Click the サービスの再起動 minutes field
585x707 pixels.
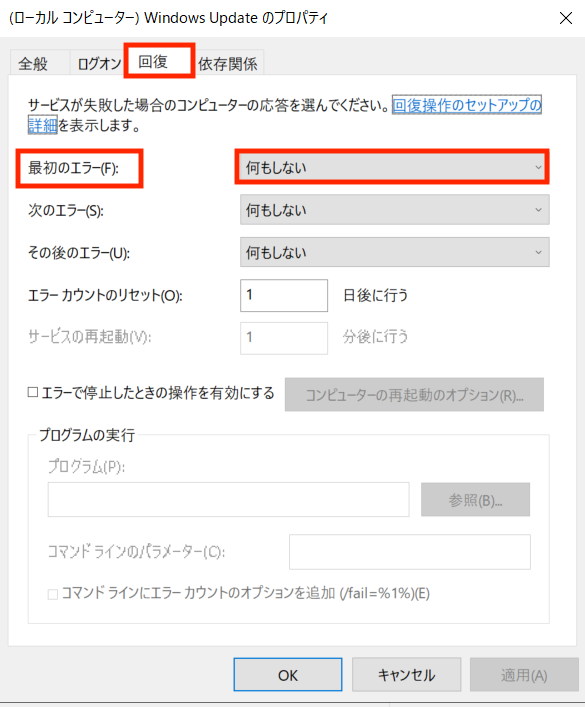click(284, 338)
